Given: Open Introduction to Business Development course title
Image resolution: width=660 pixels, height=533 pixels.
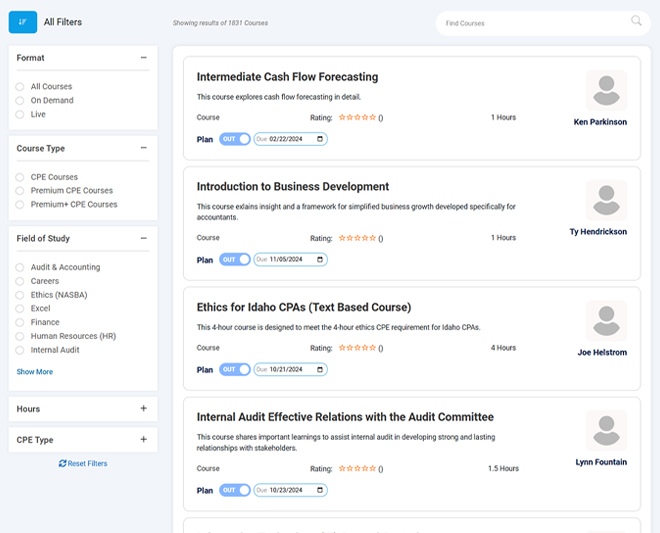Looking at the screenshot, I should (x=293, y=187).
